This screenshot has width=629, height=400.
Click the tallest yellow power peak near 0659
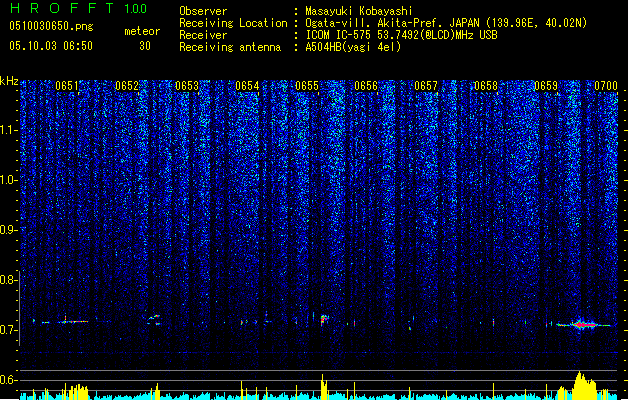click(x=584, y=386)
